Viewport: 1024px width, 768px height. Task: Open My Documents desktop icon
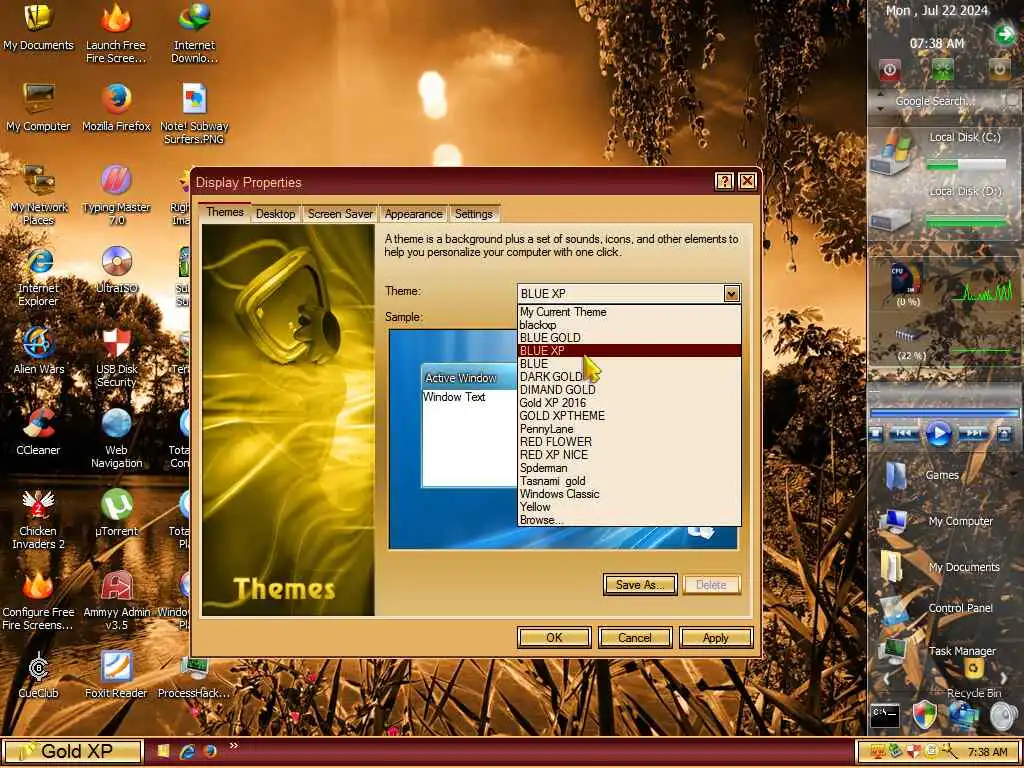coord(38,26)
